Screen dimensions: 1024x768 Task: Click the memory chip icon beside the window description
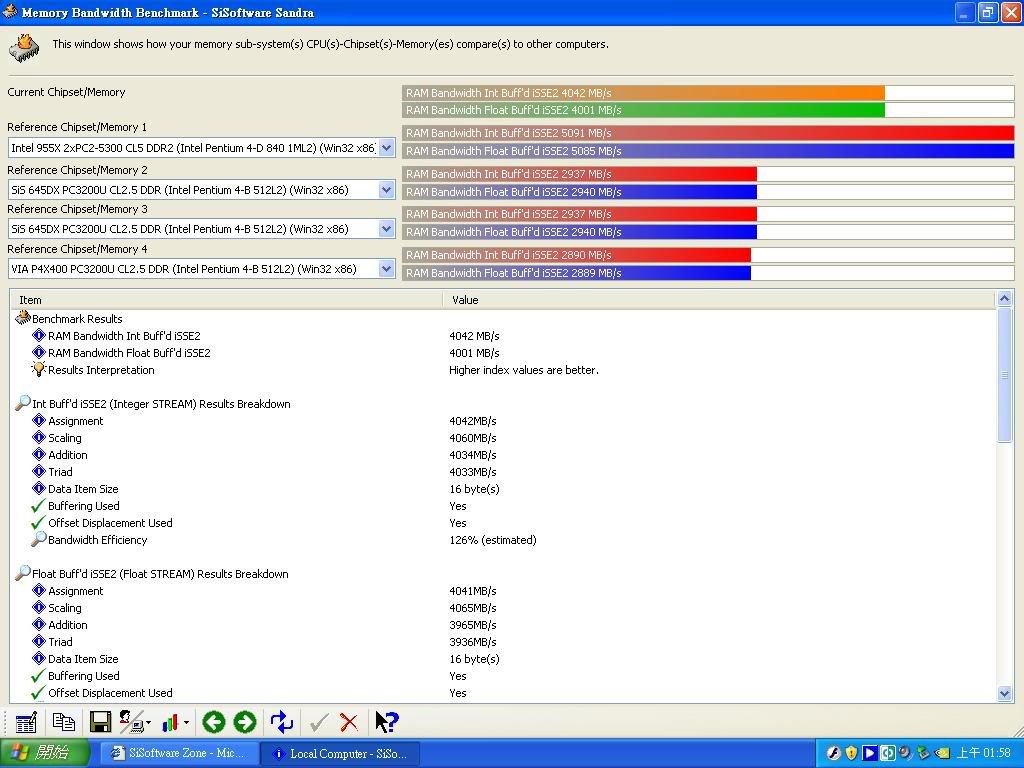24,48
